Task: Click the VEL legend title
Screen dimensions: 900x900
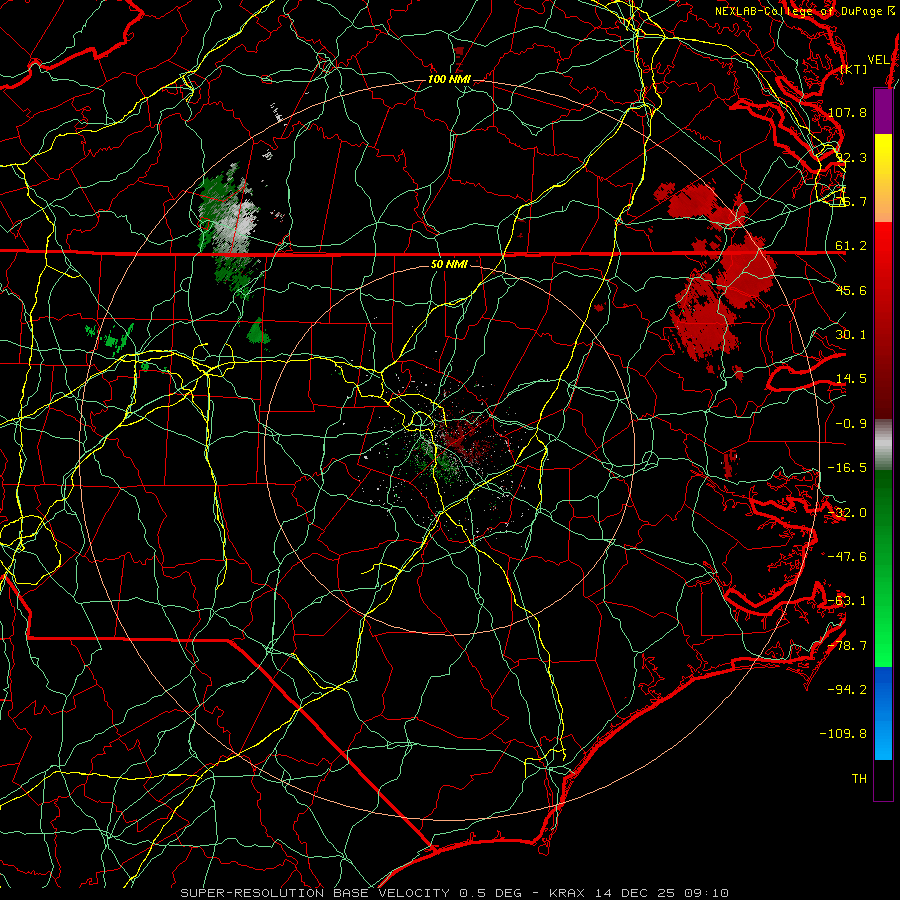Action: pos(879,60)
